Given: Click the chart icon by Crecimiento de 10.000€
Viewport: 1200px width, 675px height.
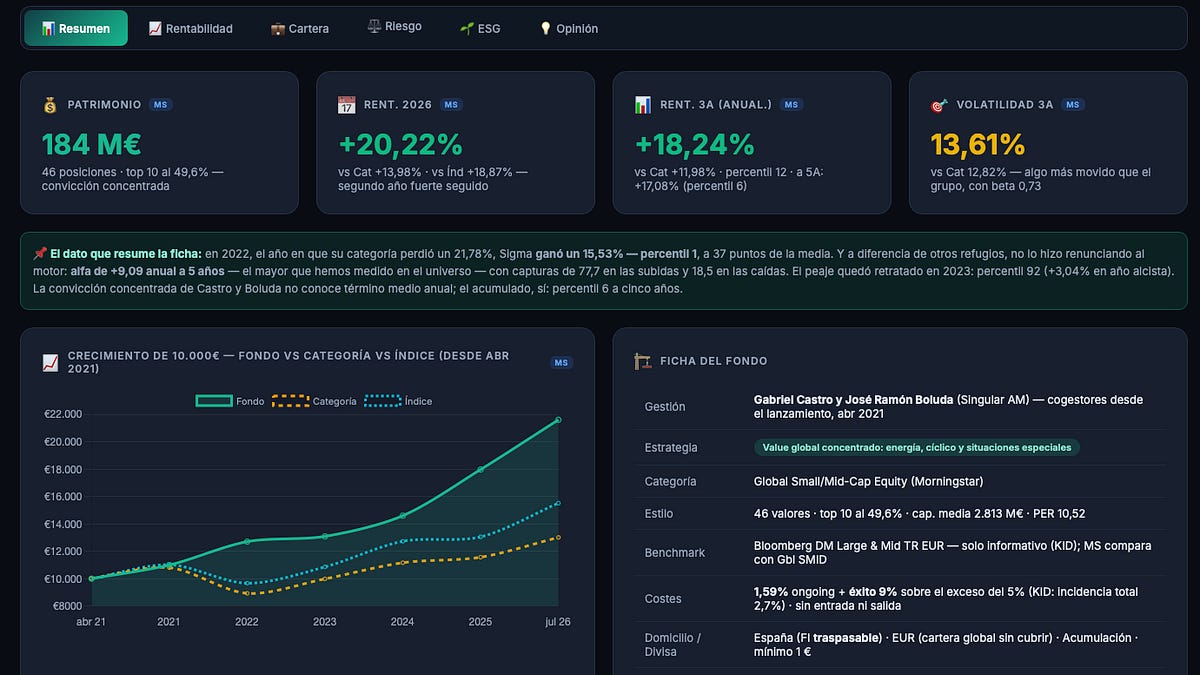Looking at the screenshot, I should click(50, 361).
